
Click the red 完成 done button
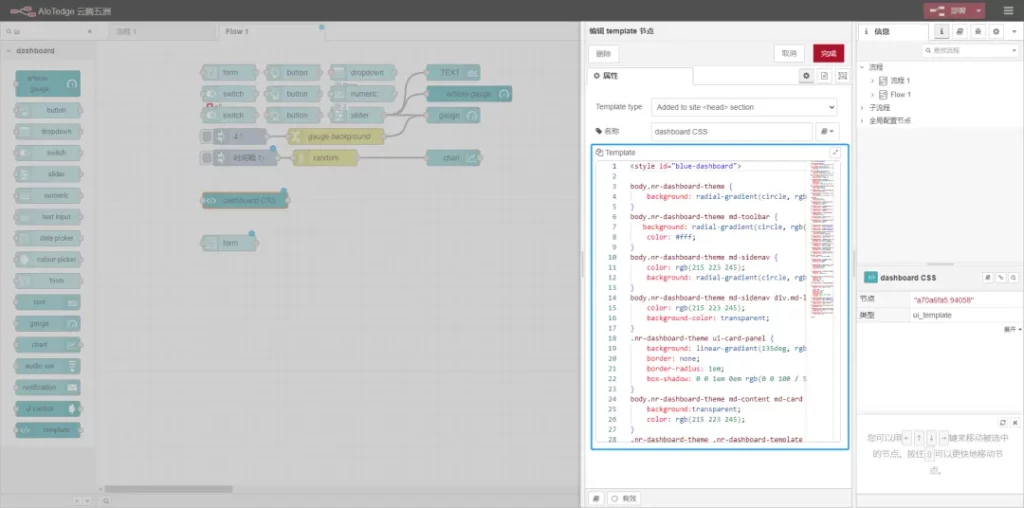(x=828, y=53)
